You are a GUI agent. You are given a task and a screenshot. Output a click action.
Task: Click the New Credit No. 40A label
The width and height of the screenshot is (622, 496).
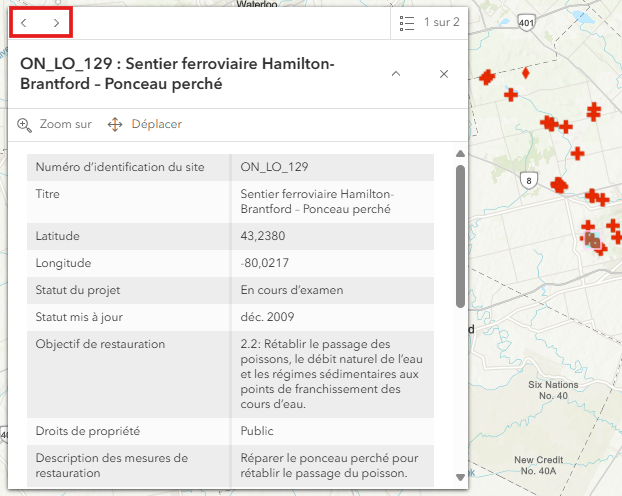[541, 465]
